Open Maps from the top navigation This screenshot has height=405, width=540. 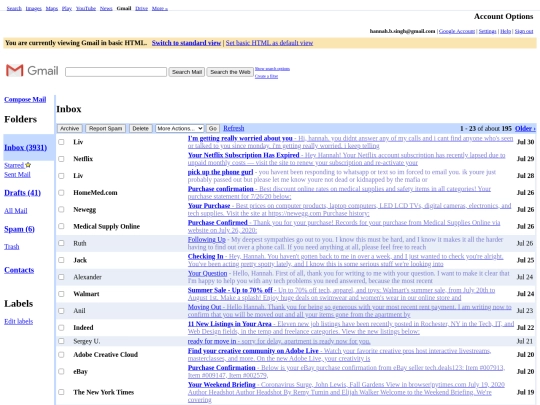pyautogui.click(x=52, y=8)
